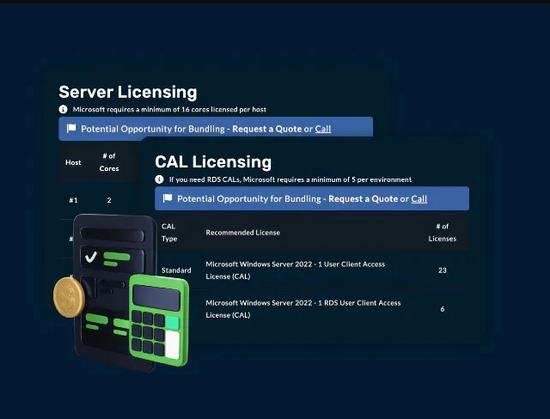Click Call link in CAL Licensing banner
Image resolution: width=550 pixels, height=419 pixels.
419,199
